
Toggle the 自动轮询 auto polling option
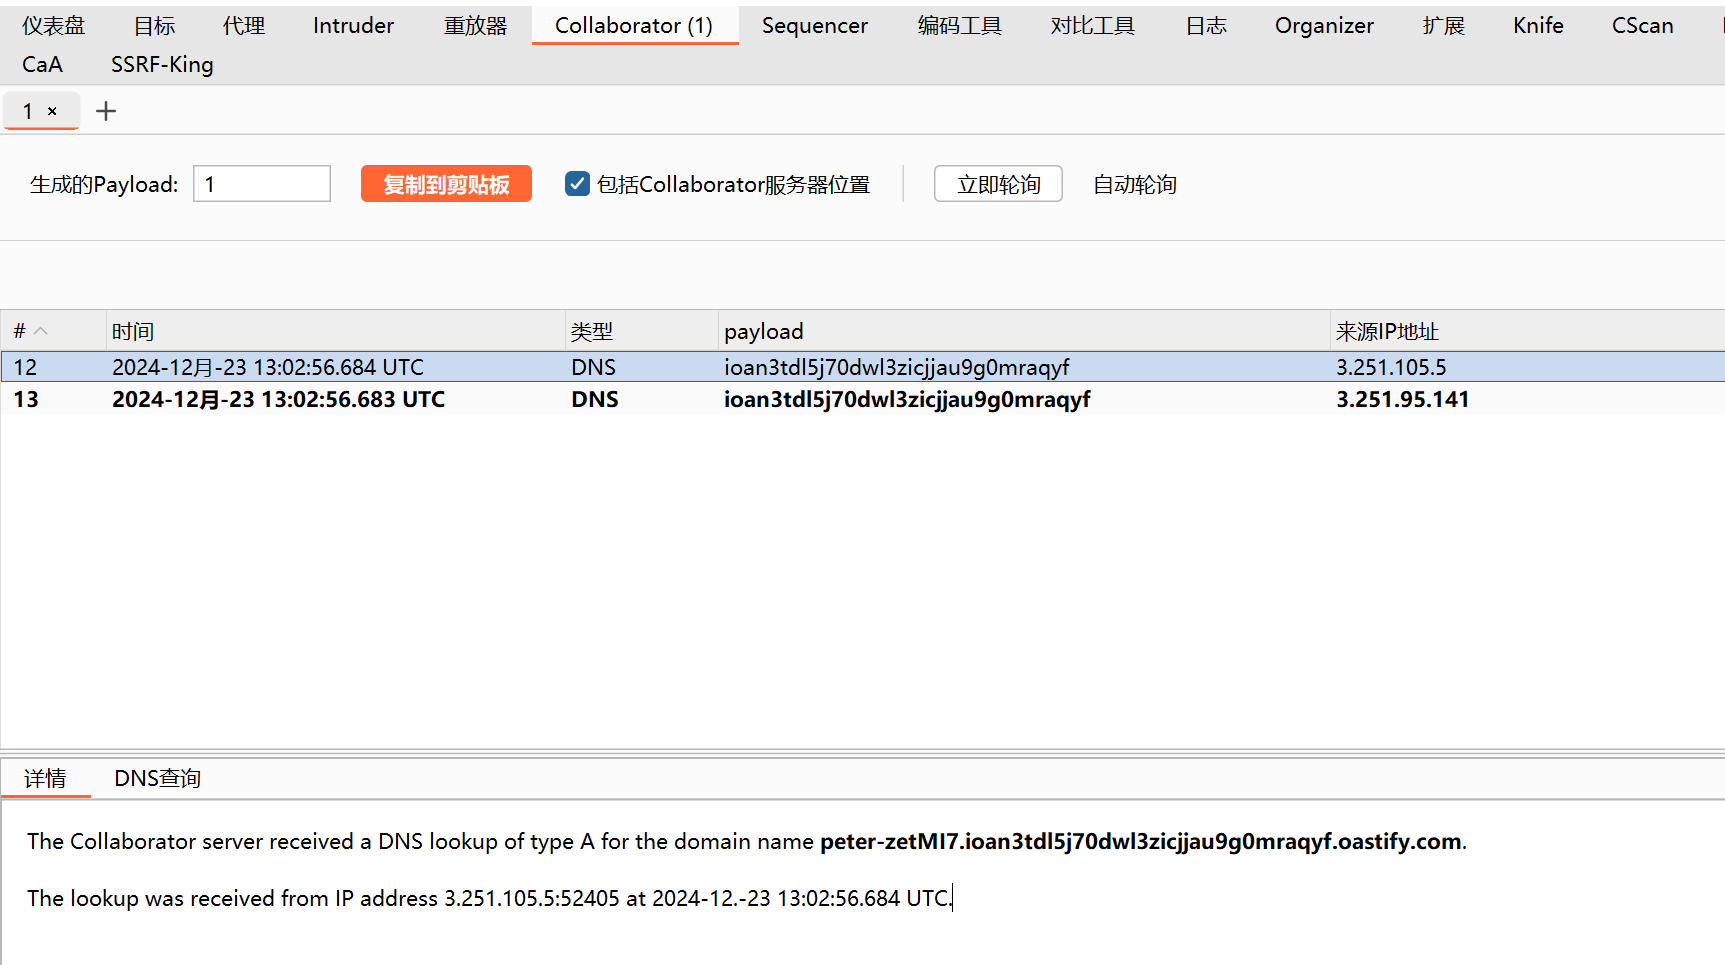pyautogui.click(x=1134, y=184)
